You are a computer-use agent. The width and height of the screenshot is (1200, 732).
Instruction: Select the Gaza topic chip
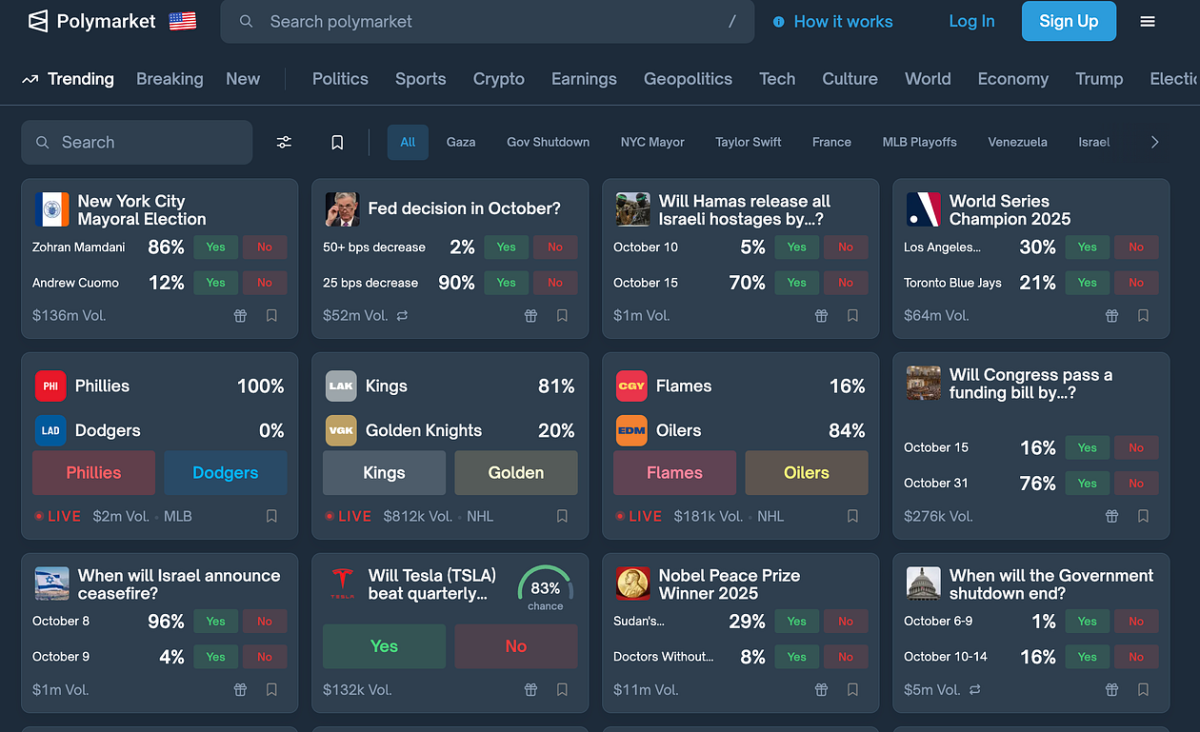[x=461, y=142]
